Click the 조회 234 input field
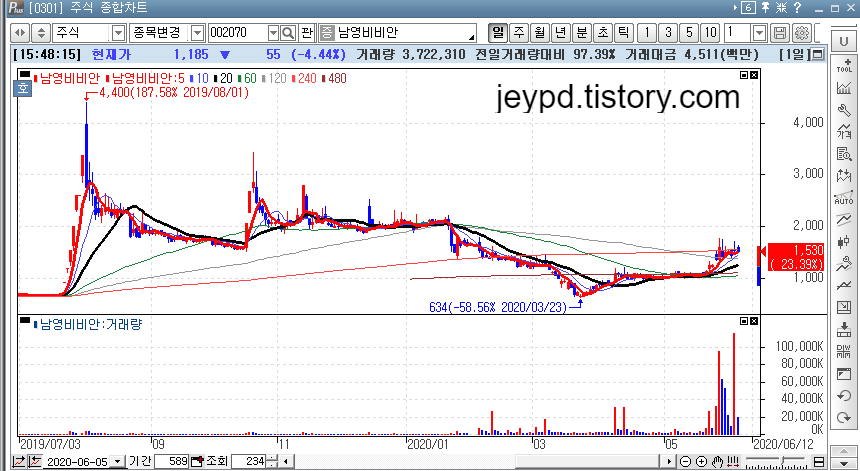 click(248, 462)
